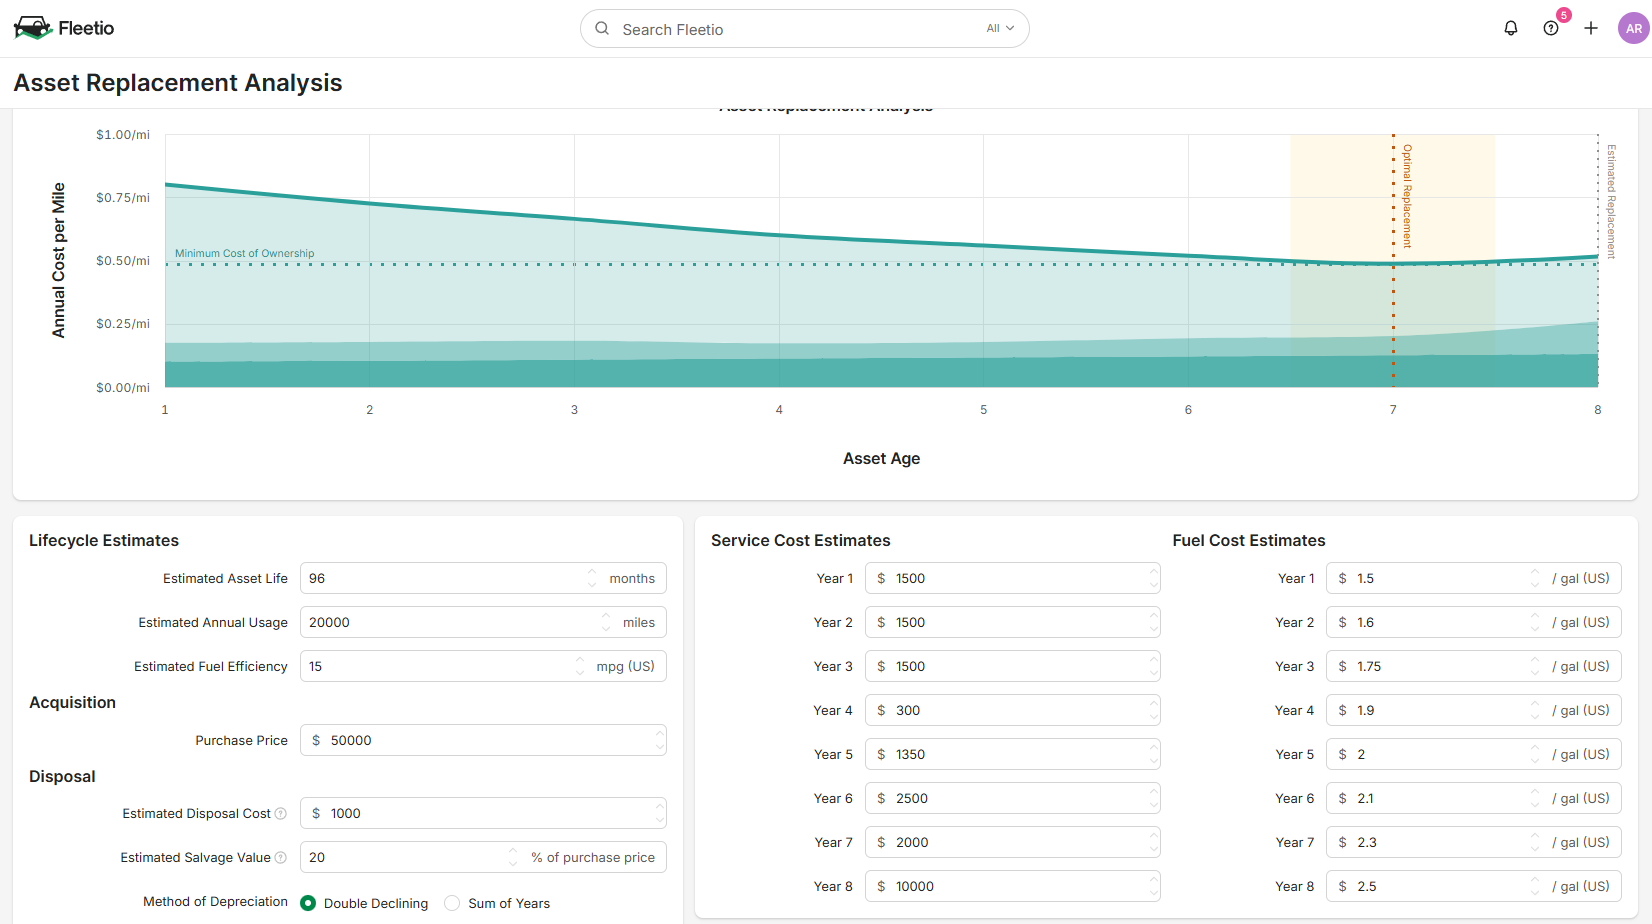
Task: Open the help question mark icon
Action: click(x=1550, y=28)
